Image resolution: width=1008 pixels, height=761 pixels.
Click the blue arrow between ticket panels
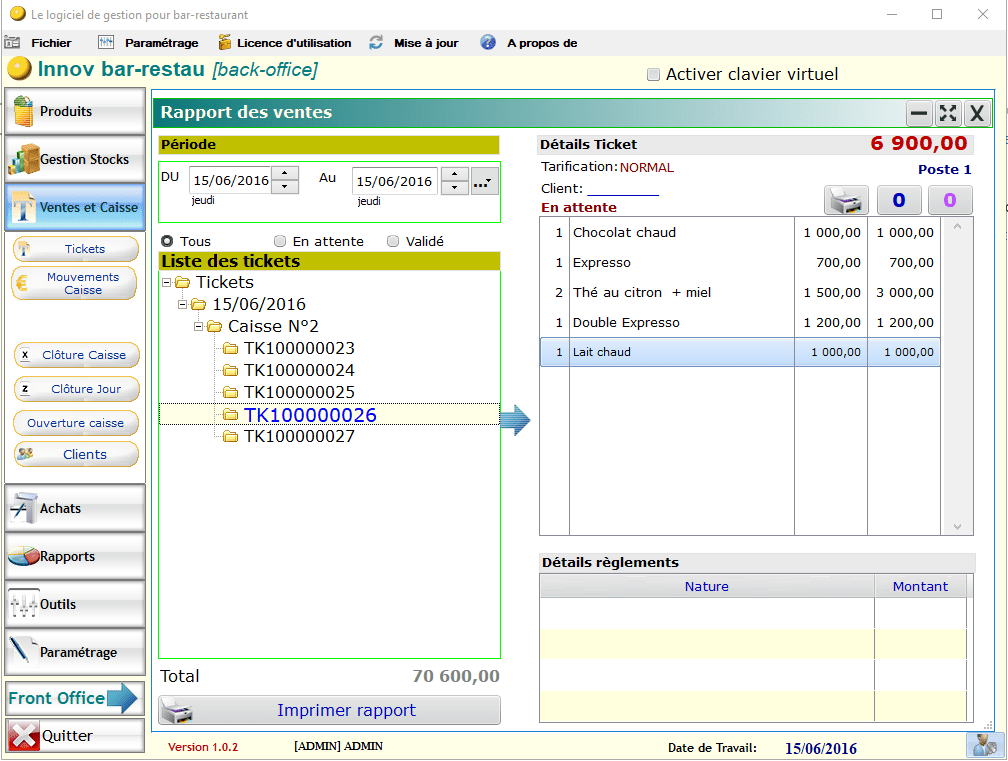point(514,421)
